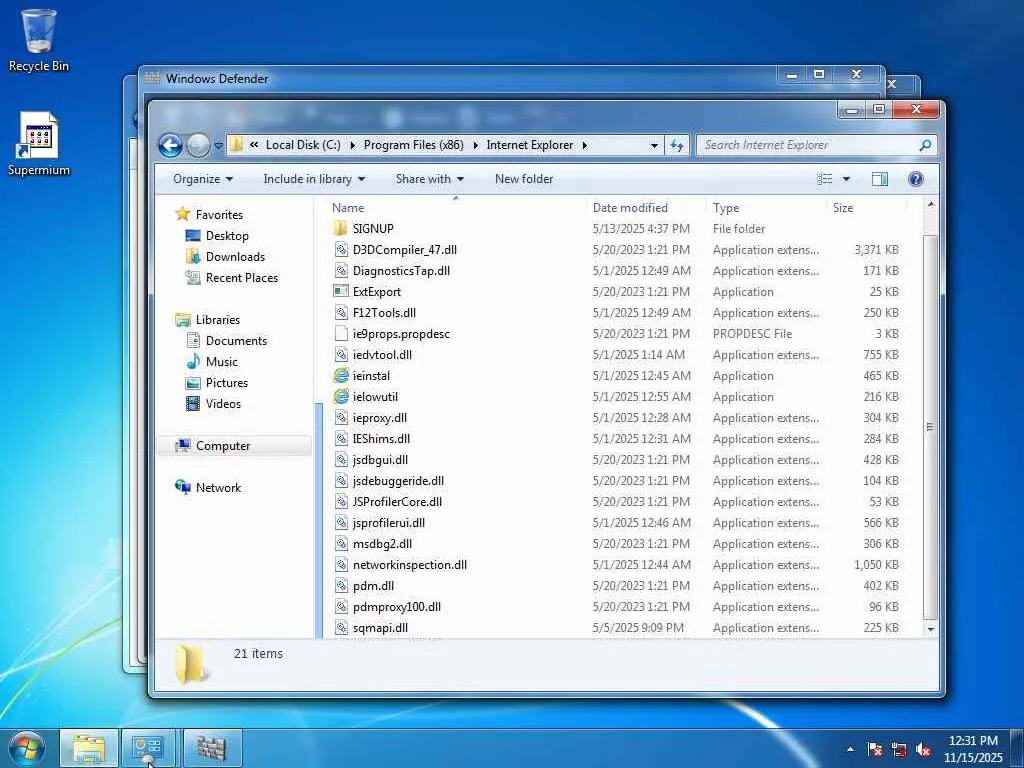This screenshot has width=1024, height=768.
Task: Click the Windows Defender window title
Action: point(217,78)
